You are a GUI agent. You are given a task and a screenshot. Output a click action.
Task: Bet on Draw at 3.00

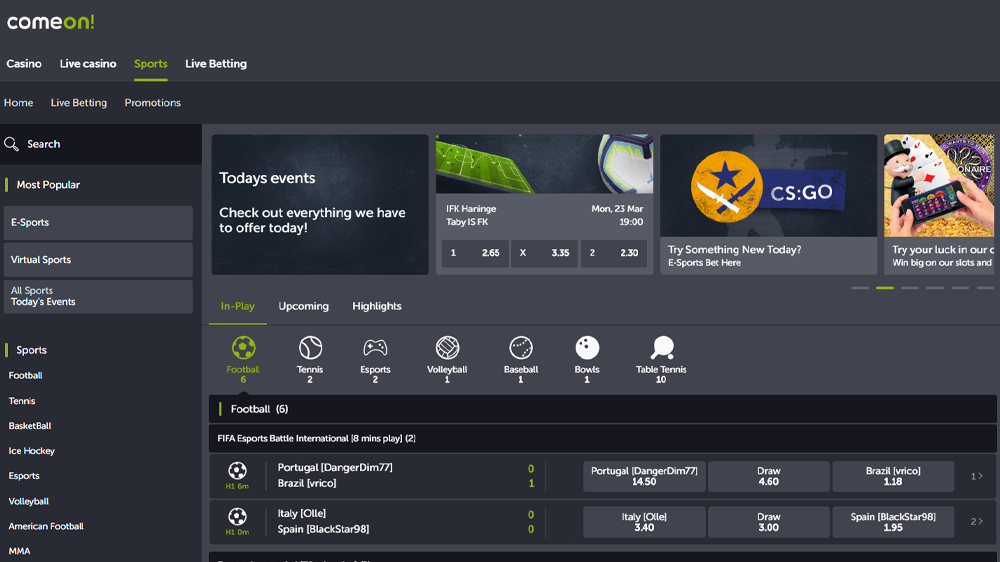768,522
